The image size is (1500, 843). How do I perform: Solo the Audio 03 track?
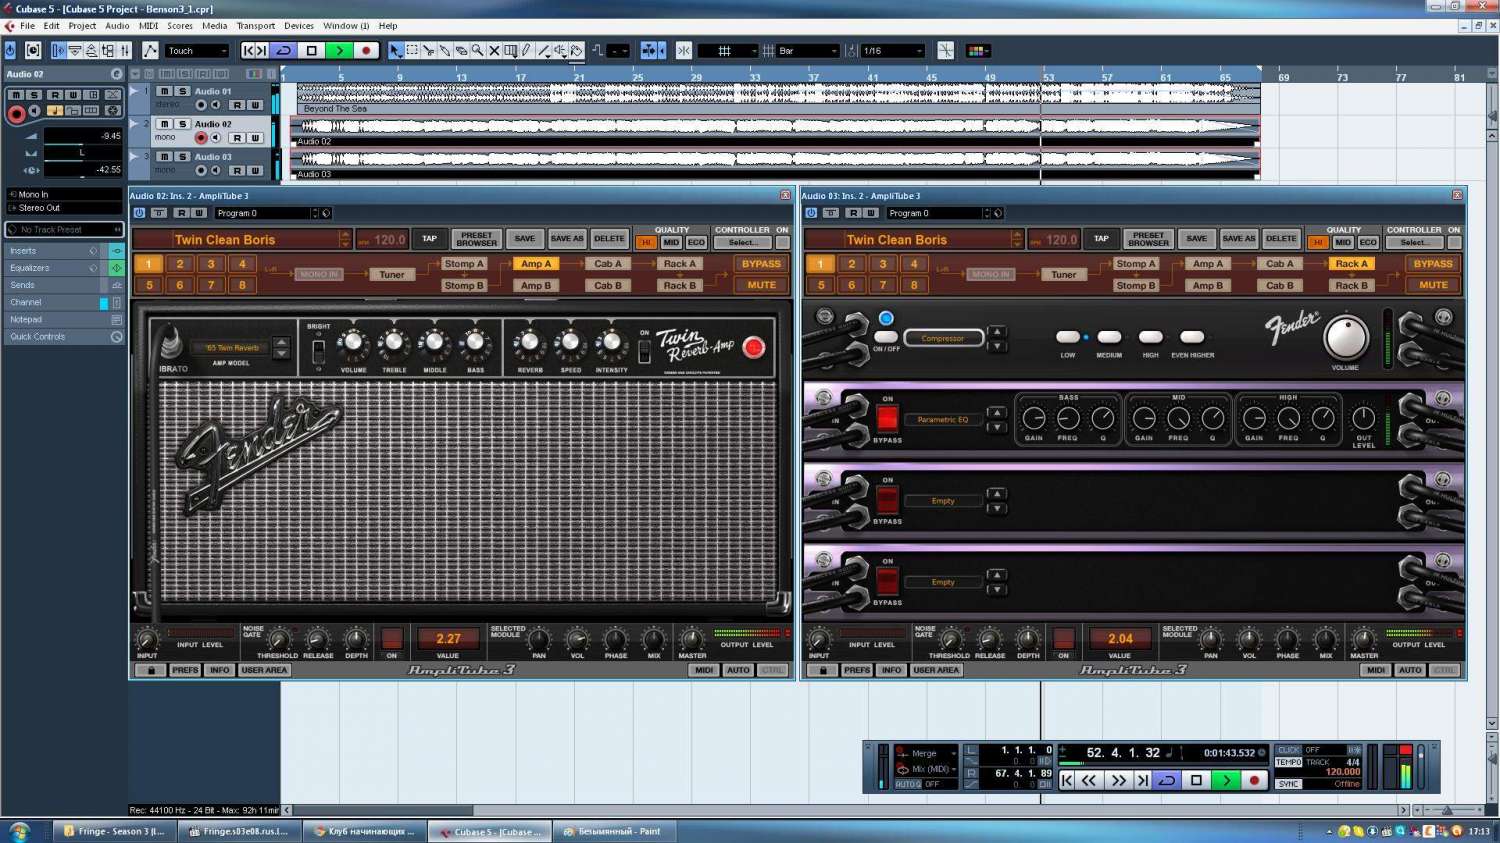181,157
